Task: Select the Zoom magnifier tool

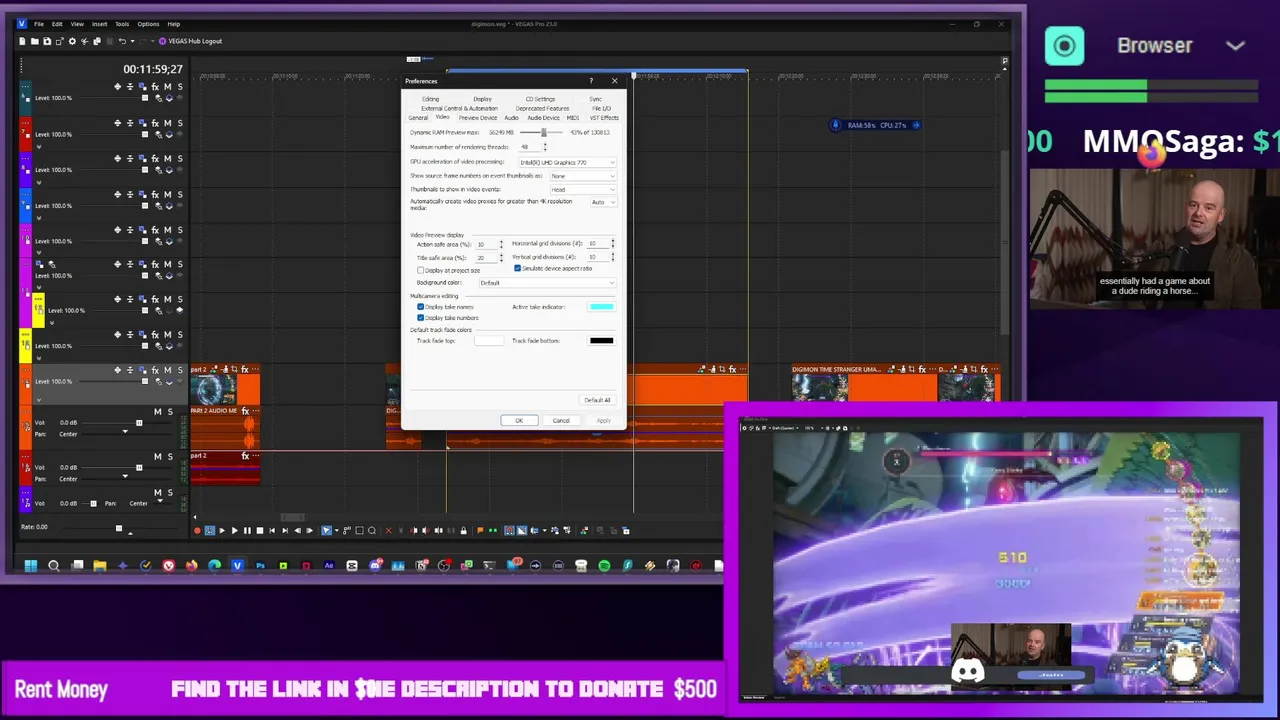Action: (372, 531)
